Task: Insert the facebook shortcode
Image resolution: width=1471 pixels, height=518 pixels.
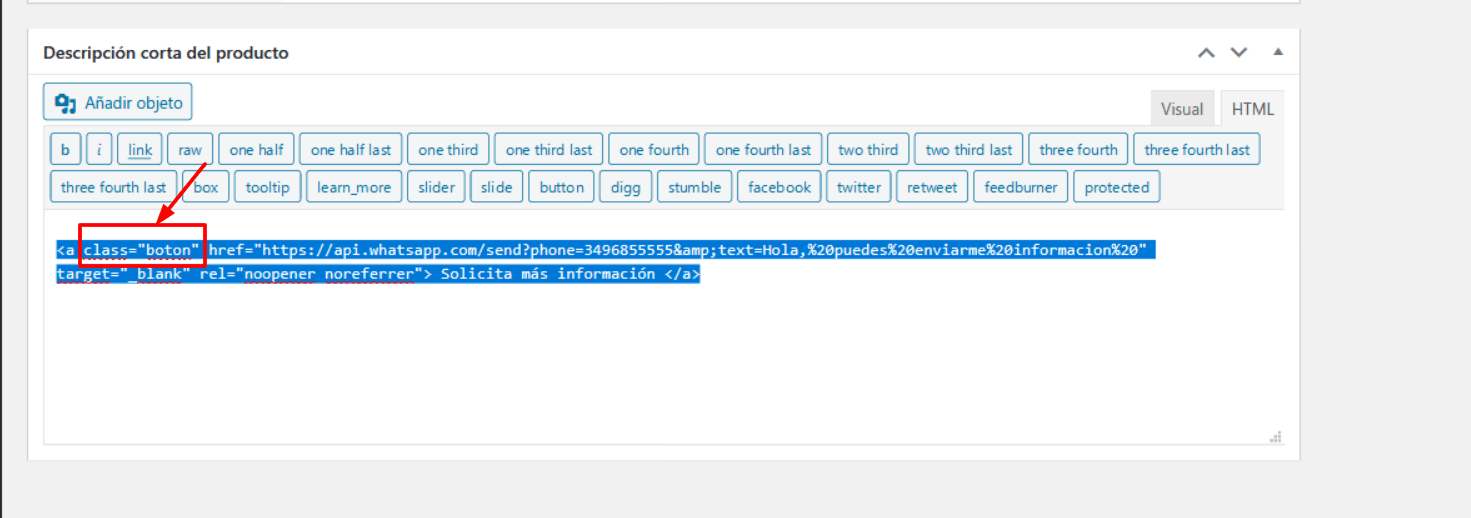Action: click(x=780, y=187)
